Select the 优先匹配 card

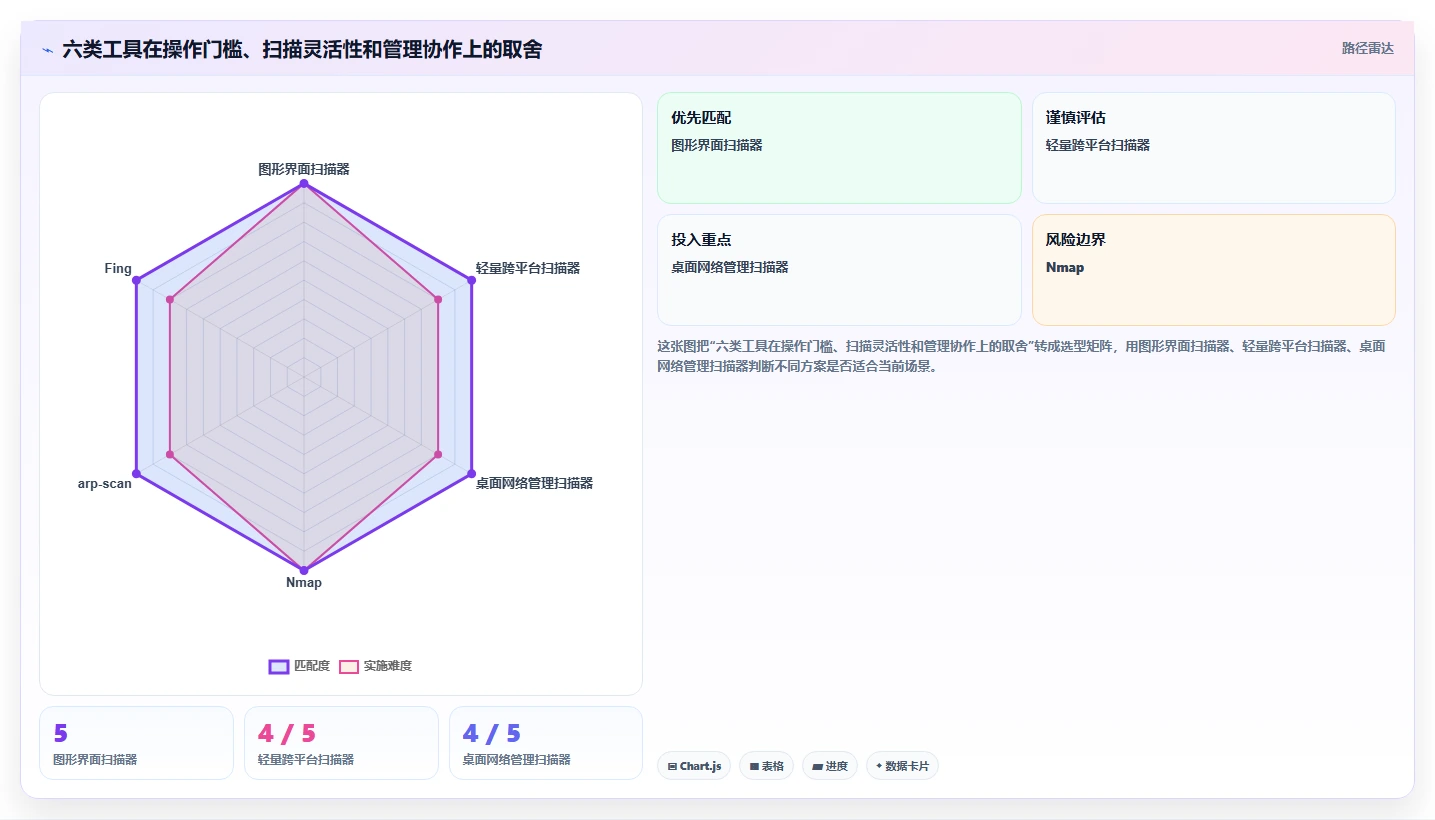pyautogui.click(x=839, y=148)
